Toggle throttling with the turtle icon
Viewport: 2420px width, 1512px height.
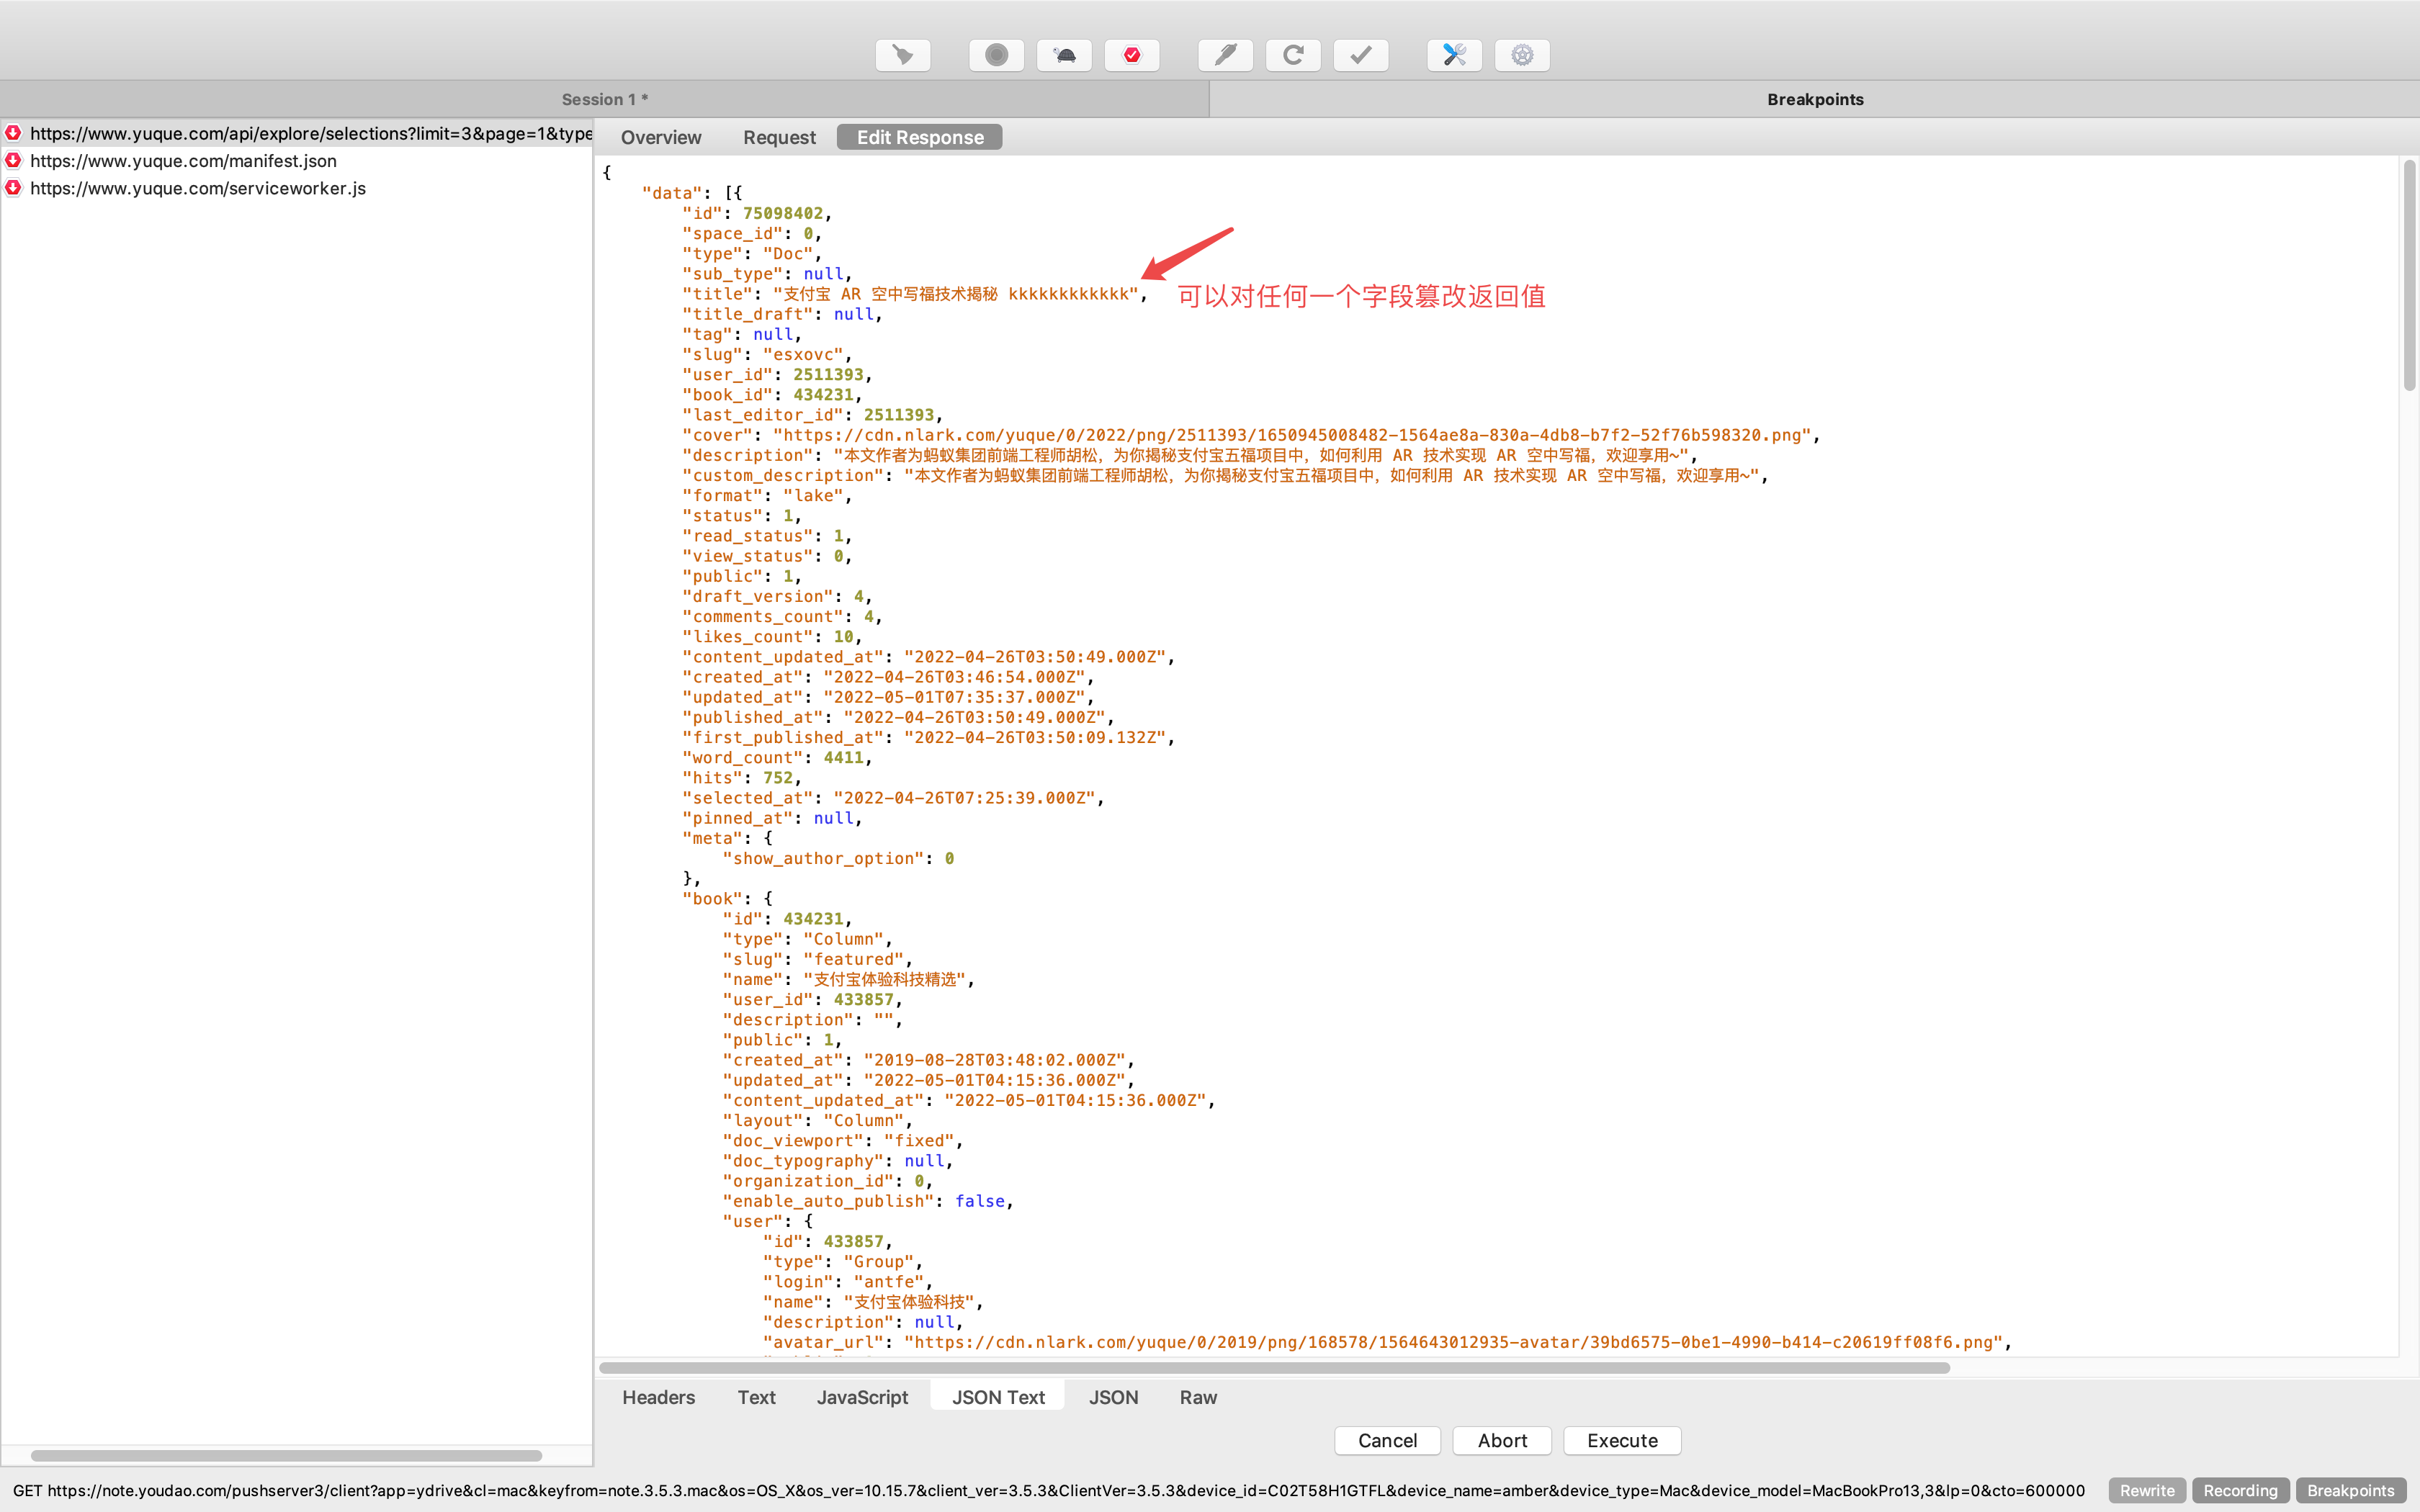(x=1064, y=55)
